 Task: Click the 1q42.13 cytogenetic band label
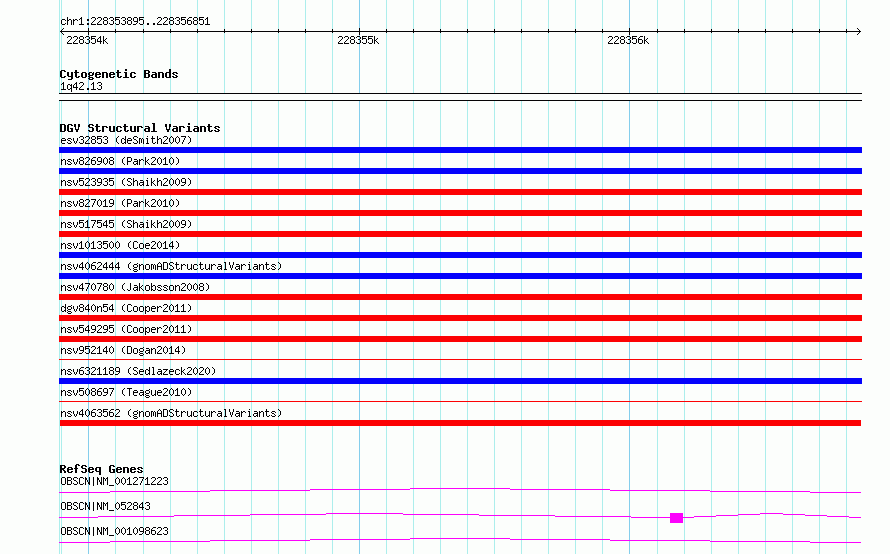click(x=81, y=86)
